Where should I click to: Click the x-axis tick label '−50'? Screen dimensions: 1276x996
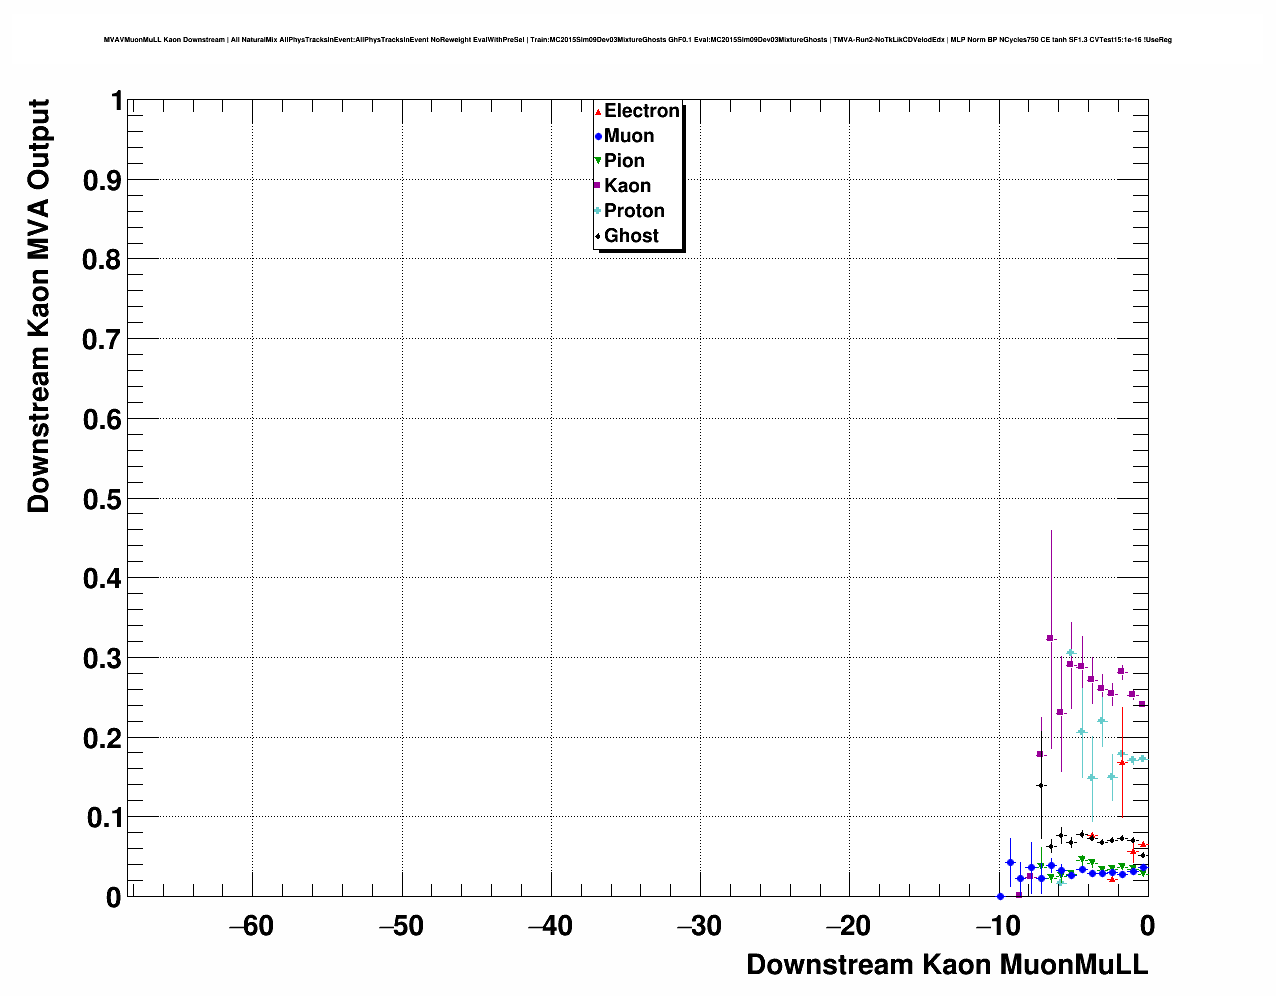pyautogui.click(x=401, y=926)
